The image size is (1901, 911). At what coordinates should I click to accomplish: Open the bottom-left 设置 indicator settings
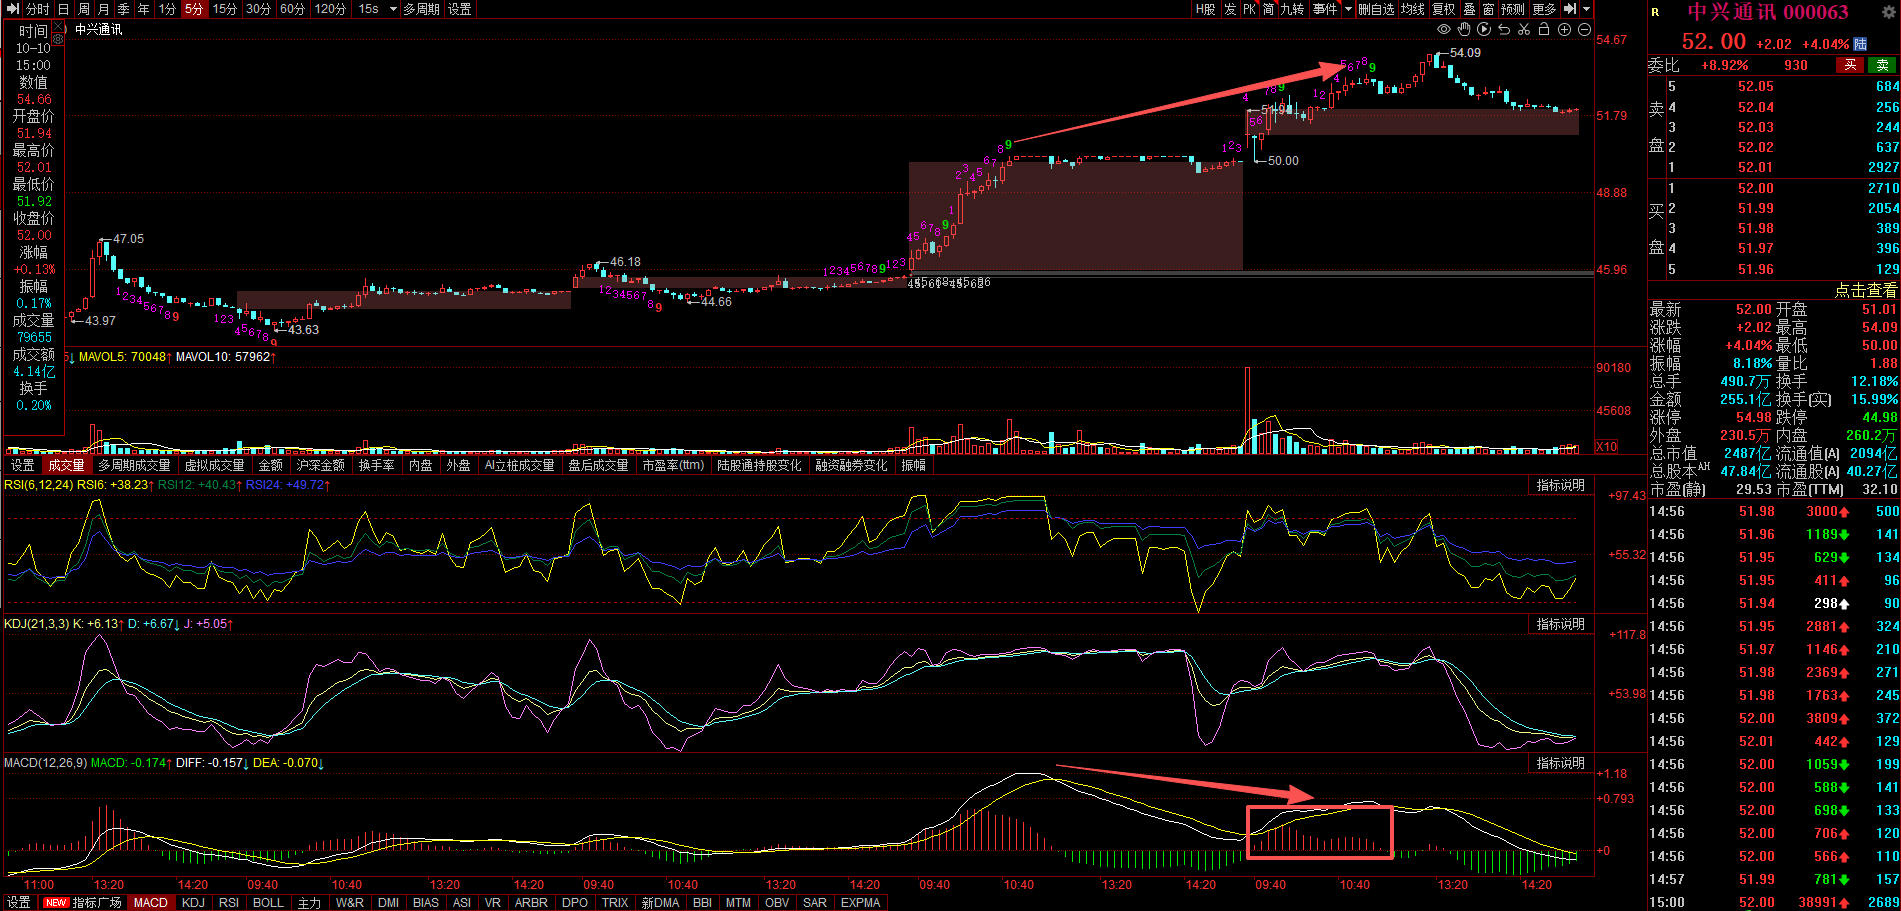[19, 902]
